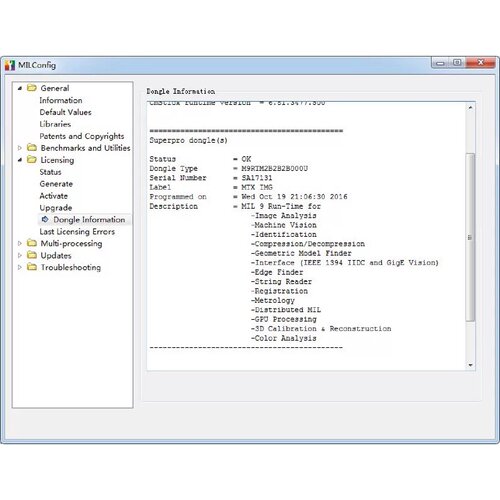Select the Multi-processing label
This screenshot has width=500, height=500.
tap(71, 243)
